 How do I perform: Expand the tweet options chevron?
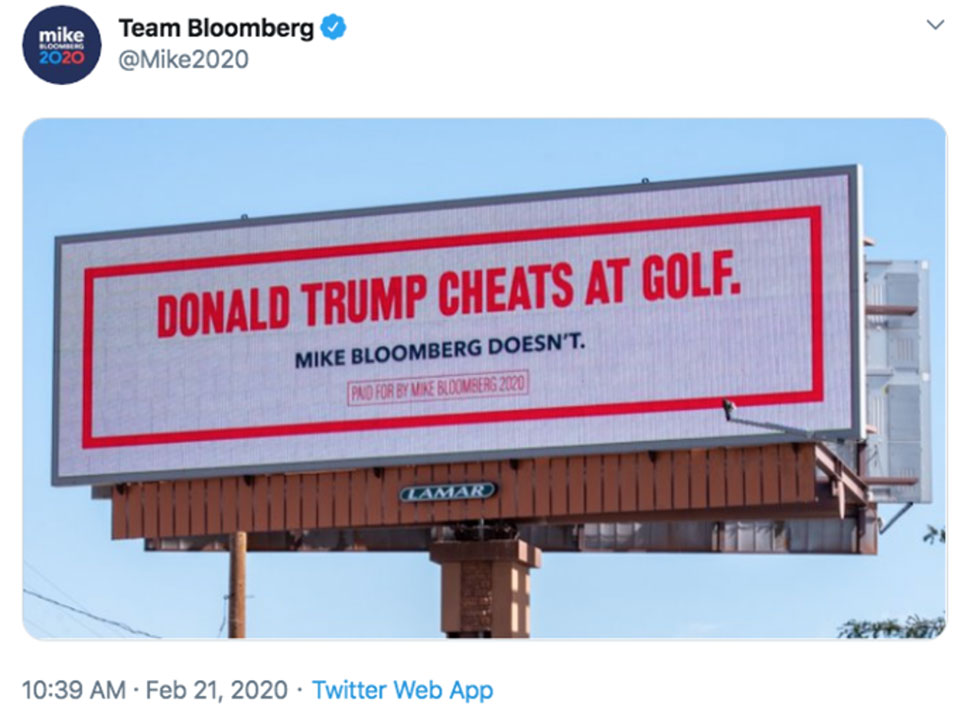click(x=935, y=25)
